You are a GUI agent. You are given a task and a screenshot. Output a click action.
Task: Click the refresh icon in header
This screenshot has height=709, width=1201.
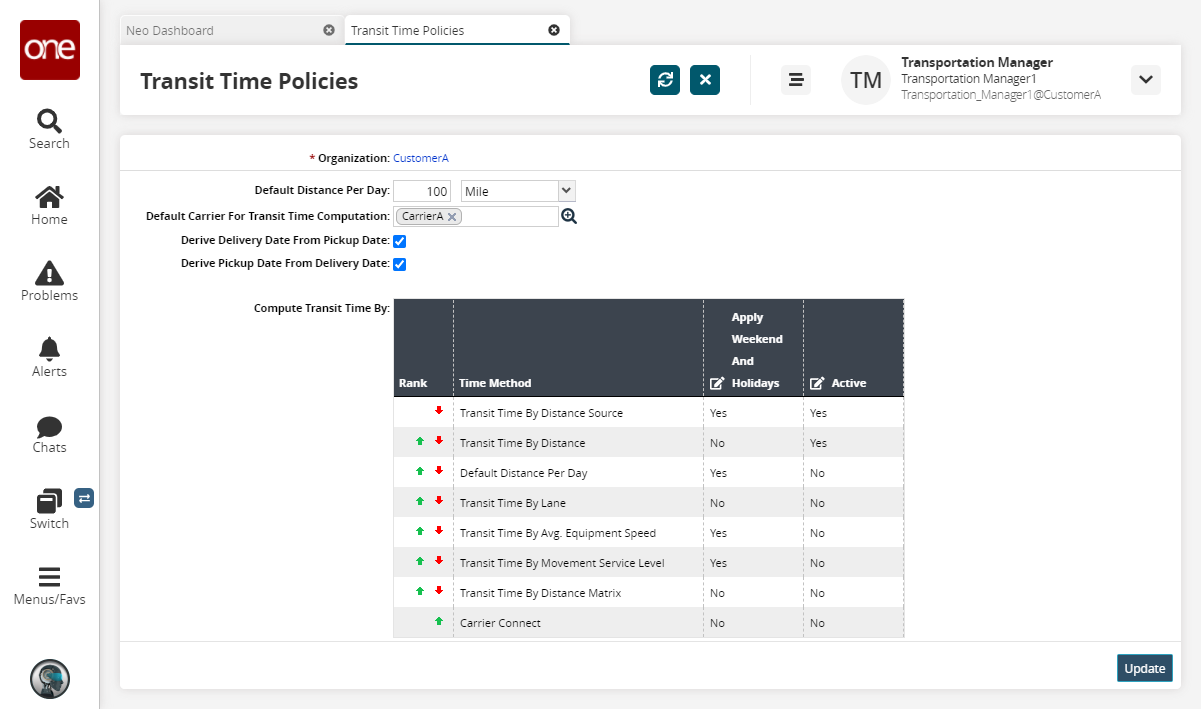coord(665,80)
